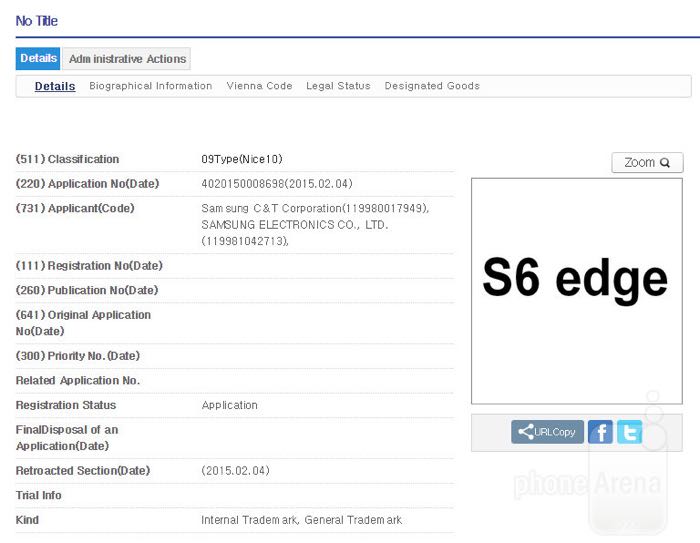Go to Legal Status section
The width and height of the screenshot is (700, 543).
(x=338, y=86)
